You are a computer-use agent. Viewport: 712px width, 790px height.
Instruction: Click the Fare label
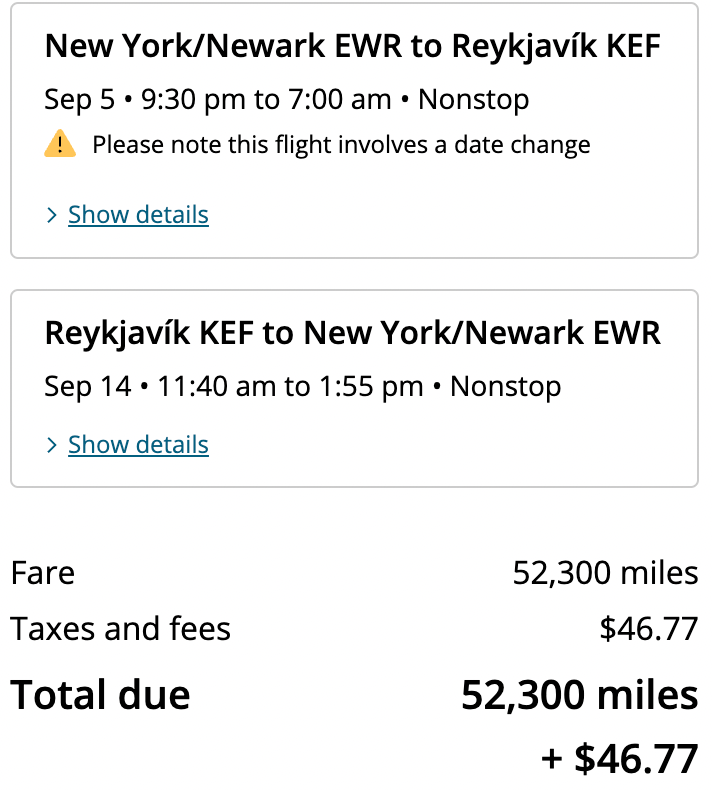[x=43, y=573]
